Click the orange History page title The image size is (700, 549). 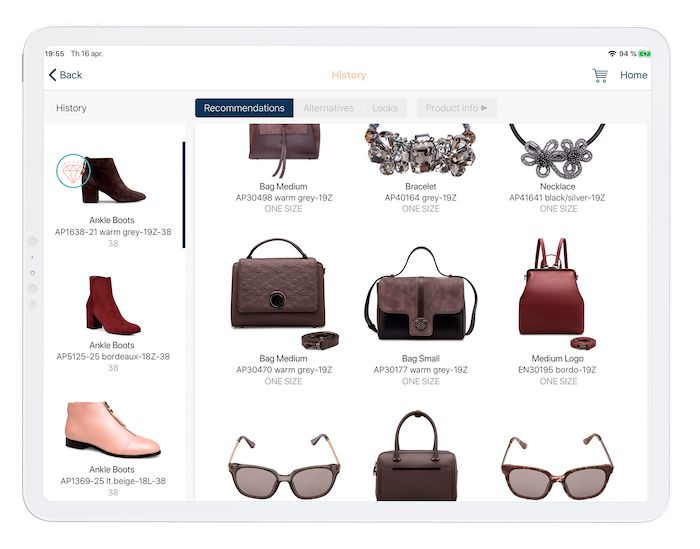[349, 75]
